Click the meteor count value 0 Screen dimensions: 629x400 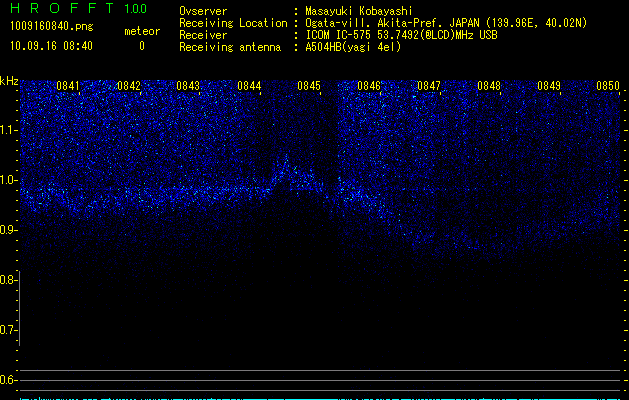pos(142,46)
